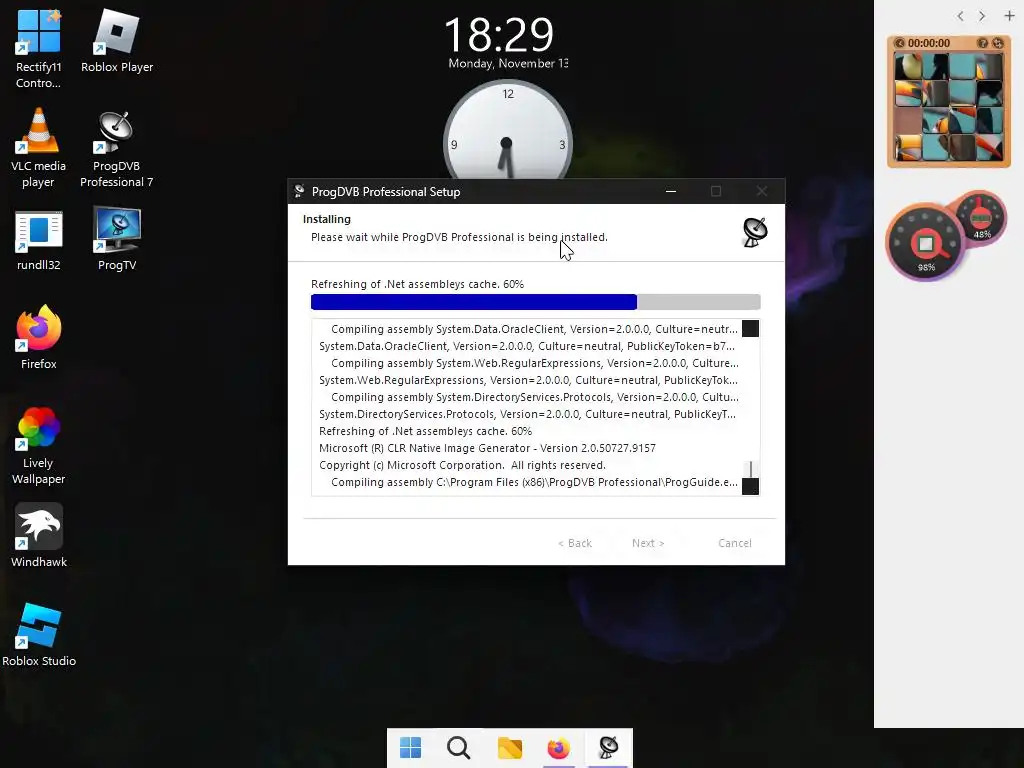Select rundll32 desktop shortcut
The height and width of the screenshot is (768, 1024).
coord(39,240)
